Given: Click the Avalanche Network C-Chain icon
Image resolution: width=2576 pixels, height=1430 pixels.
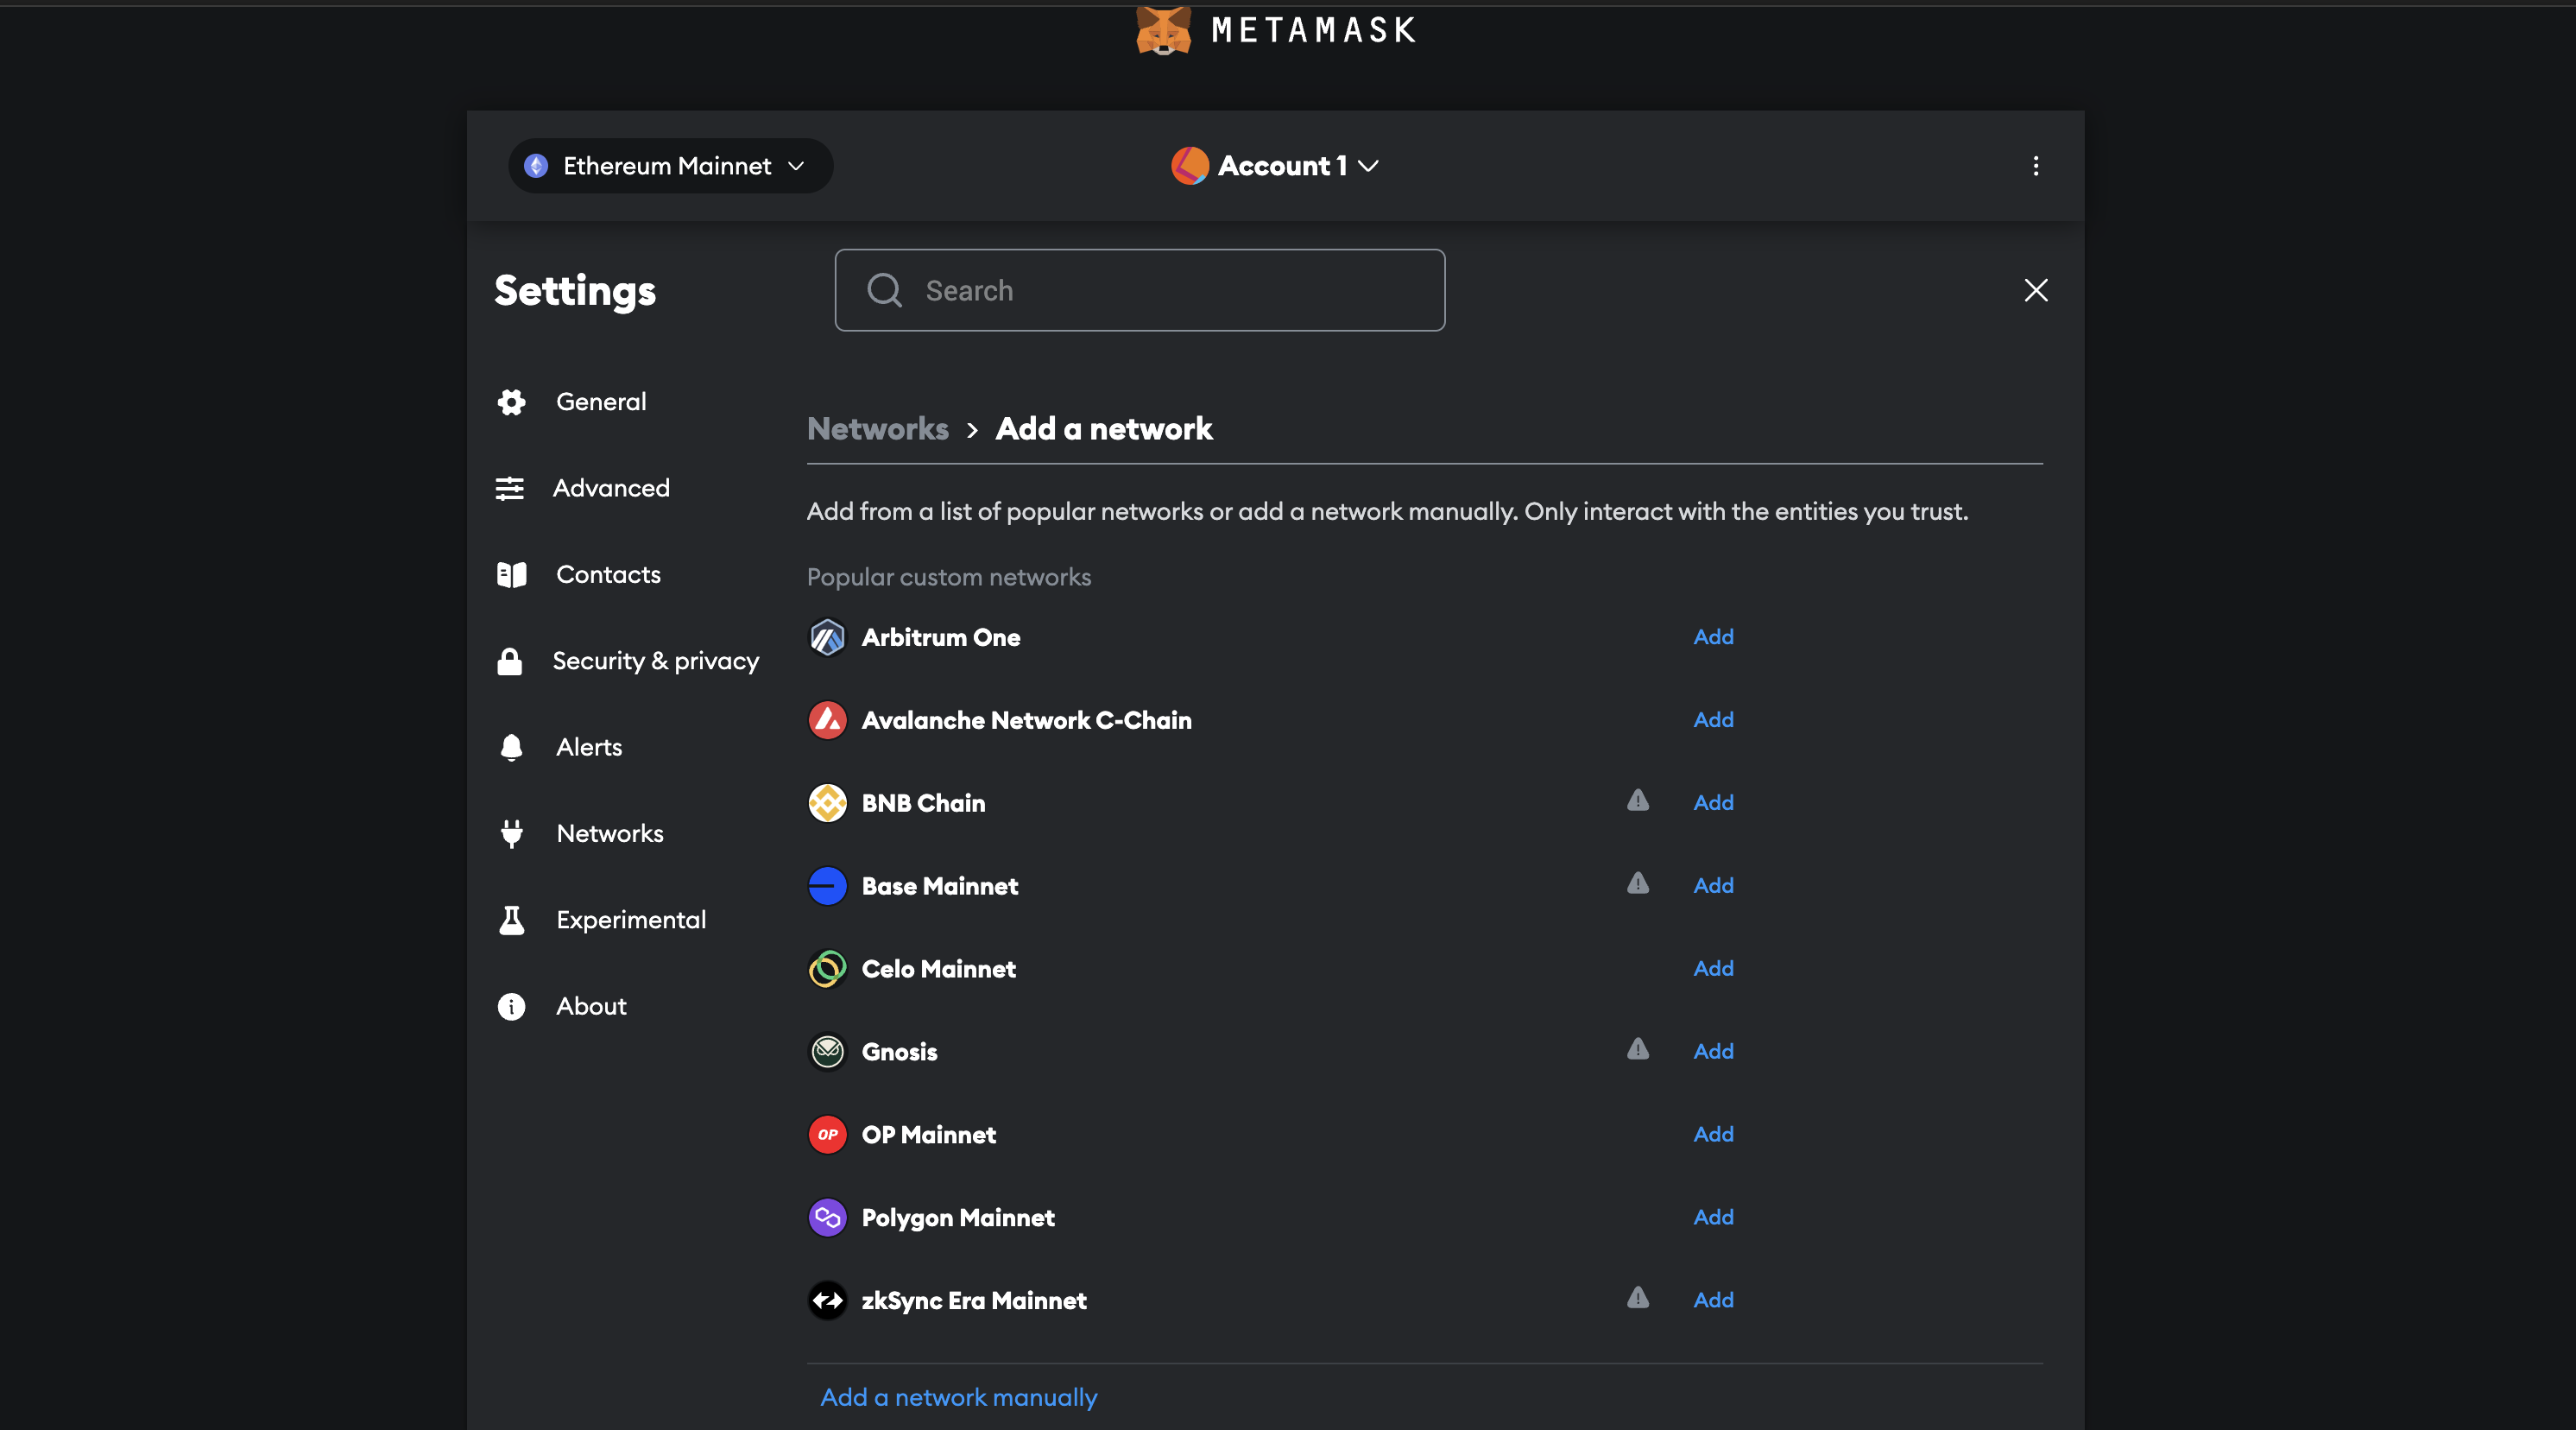Looking at the screenshot, I should [x=826, y=720].
